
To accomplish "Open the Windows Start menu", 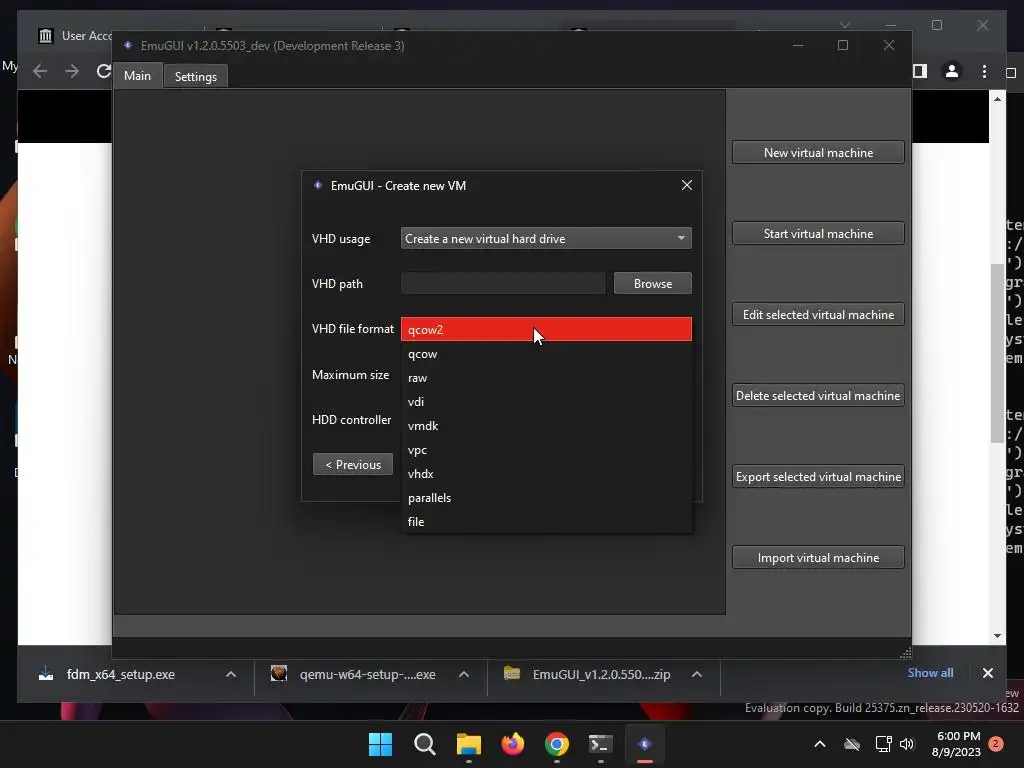I will pos(381,744).
